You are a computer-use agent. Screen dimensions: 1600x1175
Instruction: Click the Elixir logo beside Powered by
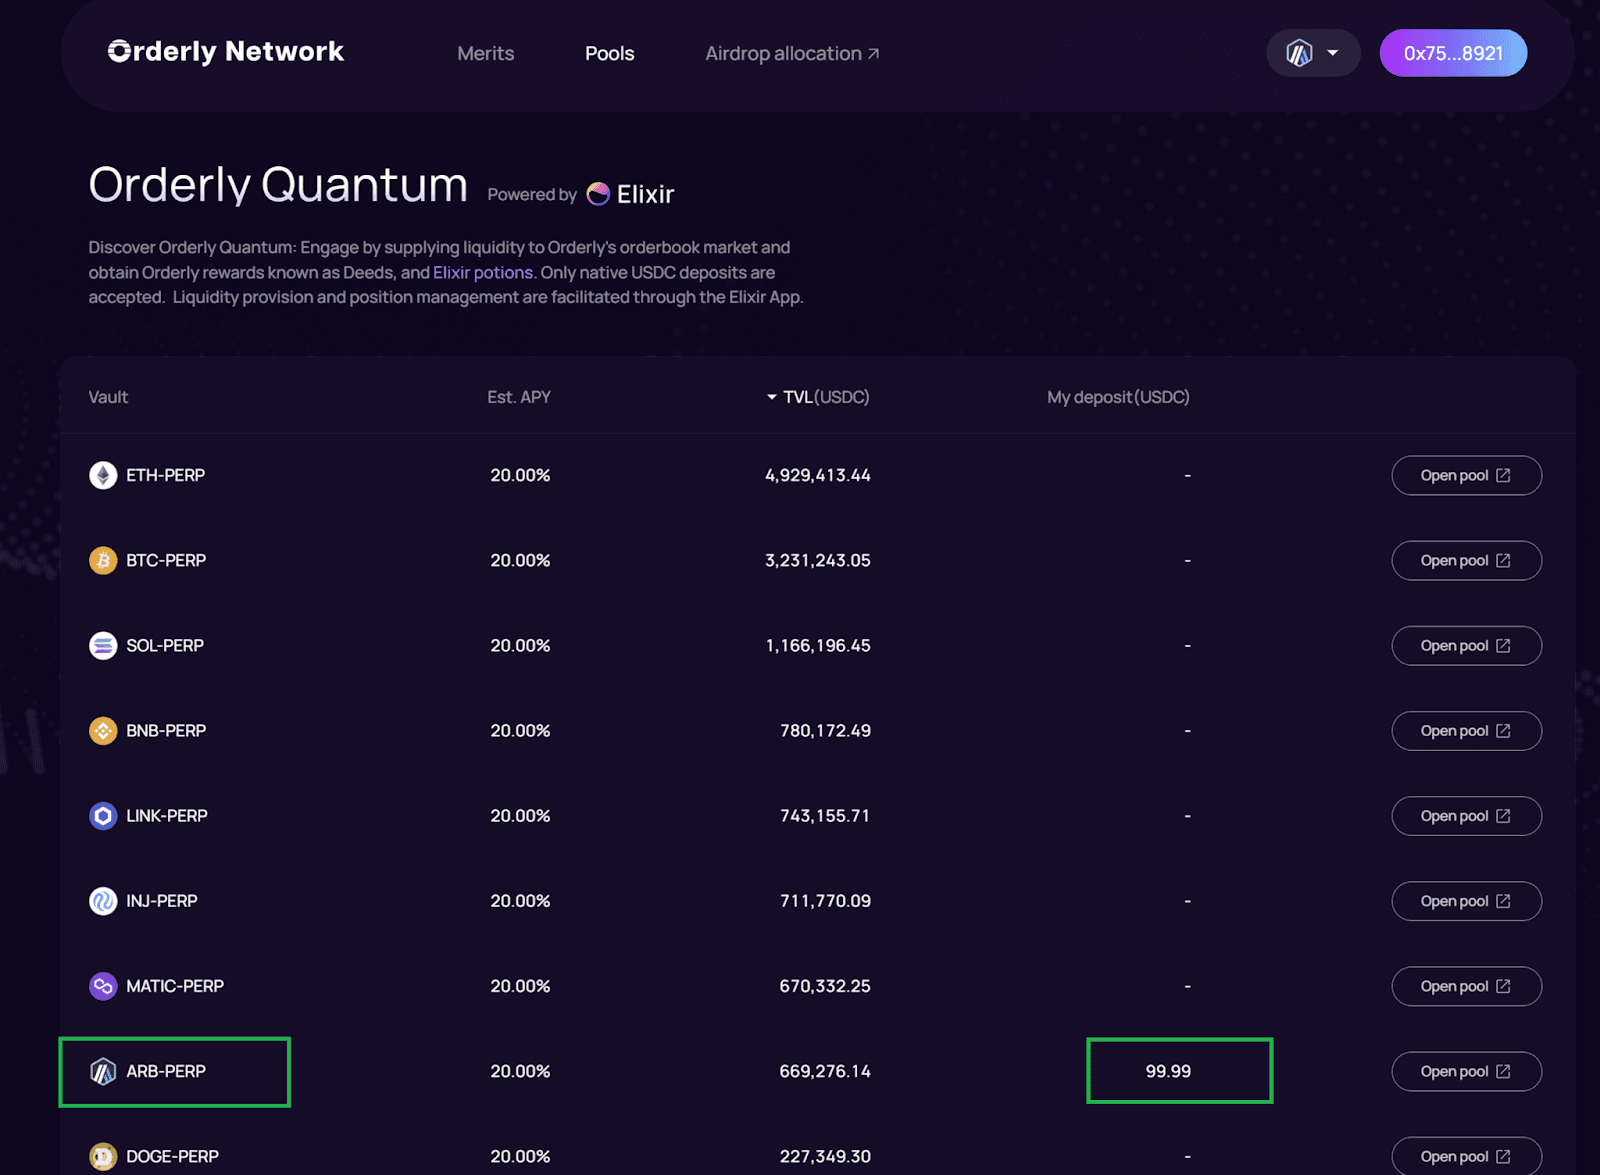click(x=631, y=194)
